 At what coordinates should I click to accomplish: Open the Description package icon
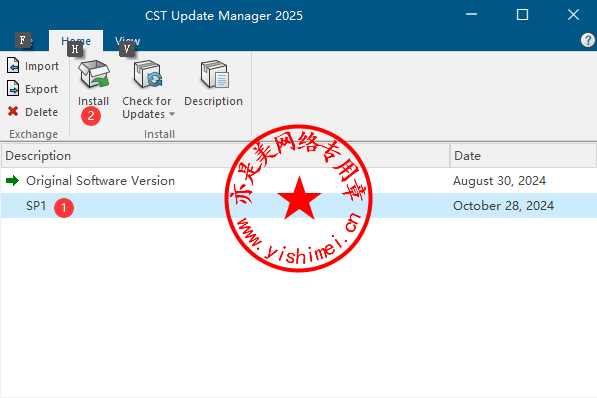pos(214,74)
